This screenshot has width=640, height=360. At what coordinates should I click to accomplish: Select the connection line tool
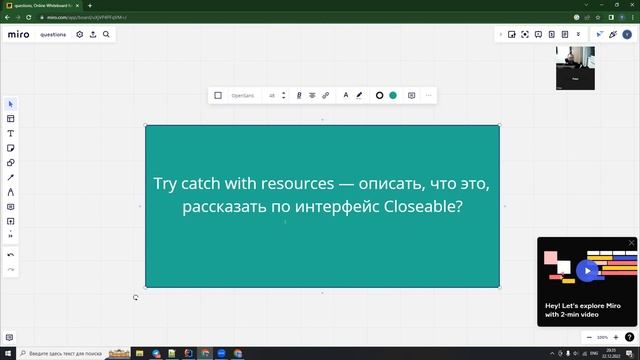11,178
